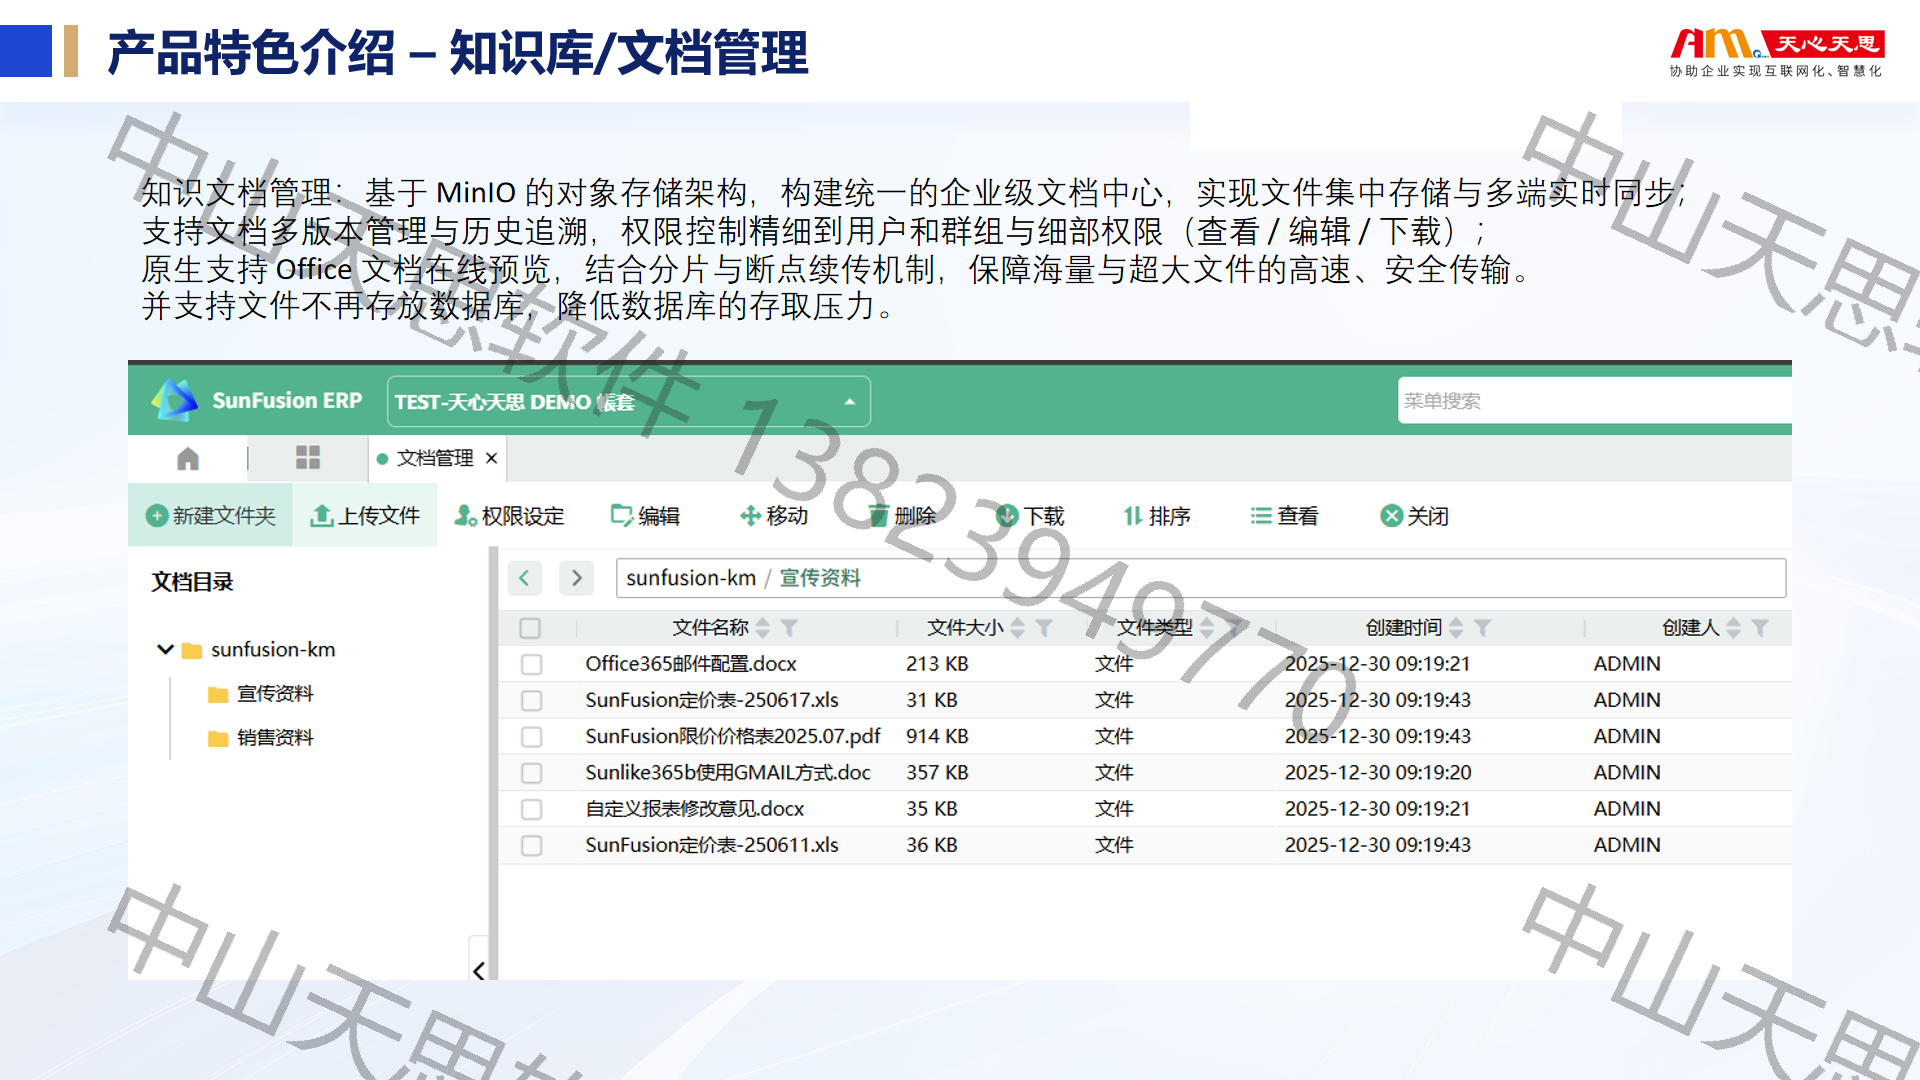Check the Office365邮件配置.docx row checkbox
Viewport: 1920px width, 1080px height.
coord(532,664)
